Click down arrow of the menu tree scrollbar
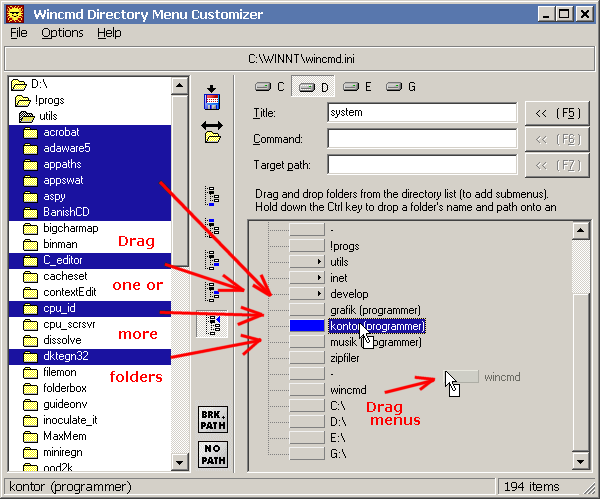 [x=580, y=461]
